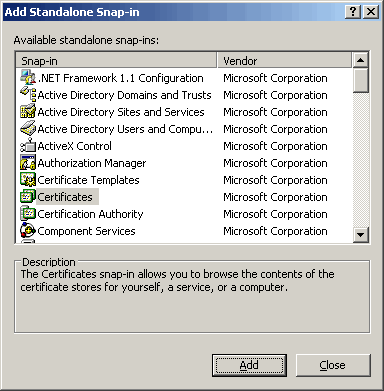Open the help question mark button

[x=353, y=12]
